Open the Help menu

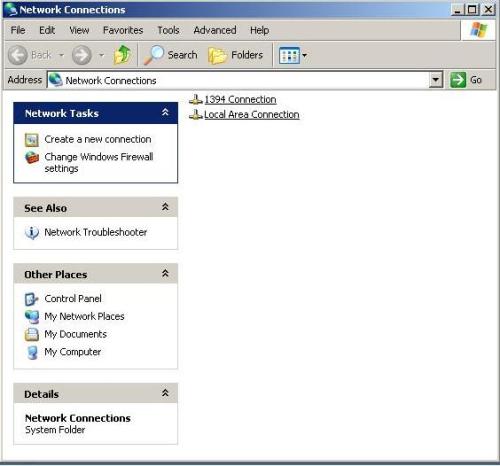point(260,30)
